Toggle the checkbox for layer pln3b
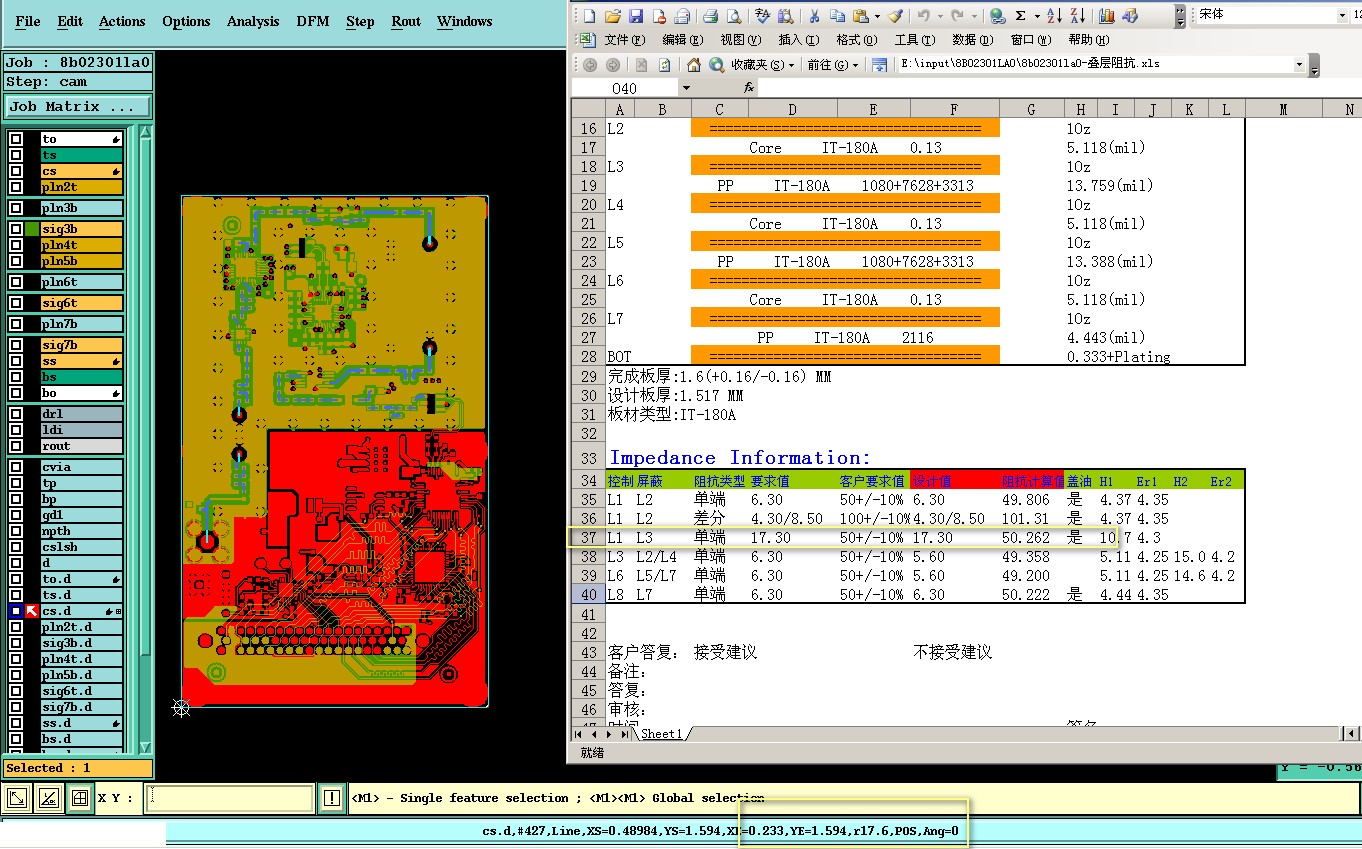 pos(16,208)
